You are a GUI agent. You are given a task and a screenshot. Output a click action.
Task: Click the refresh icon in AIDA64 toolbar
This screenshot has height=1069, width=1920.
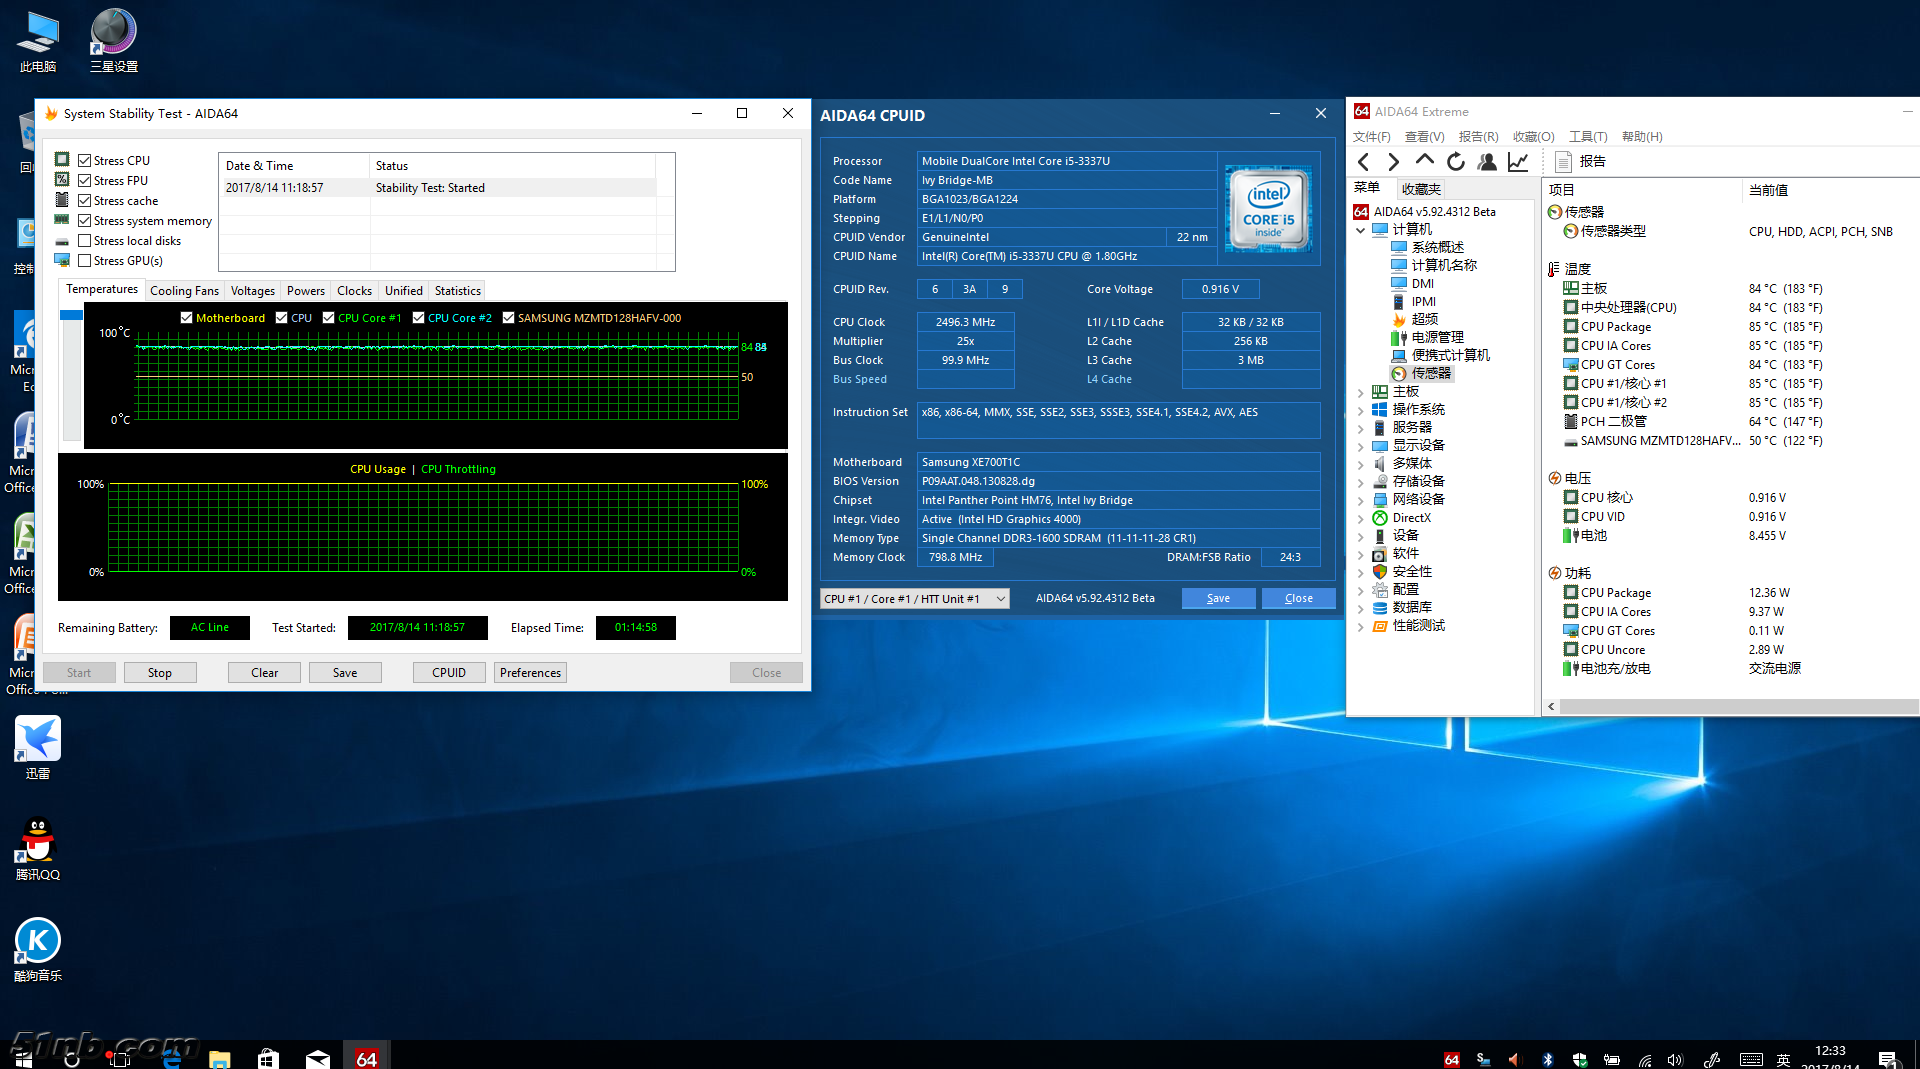coord(1456,162)
